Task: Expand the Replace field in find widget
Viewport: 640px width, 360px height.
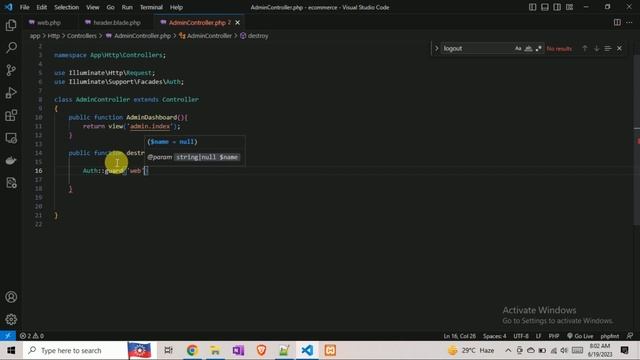Action: tap(436, 49)
